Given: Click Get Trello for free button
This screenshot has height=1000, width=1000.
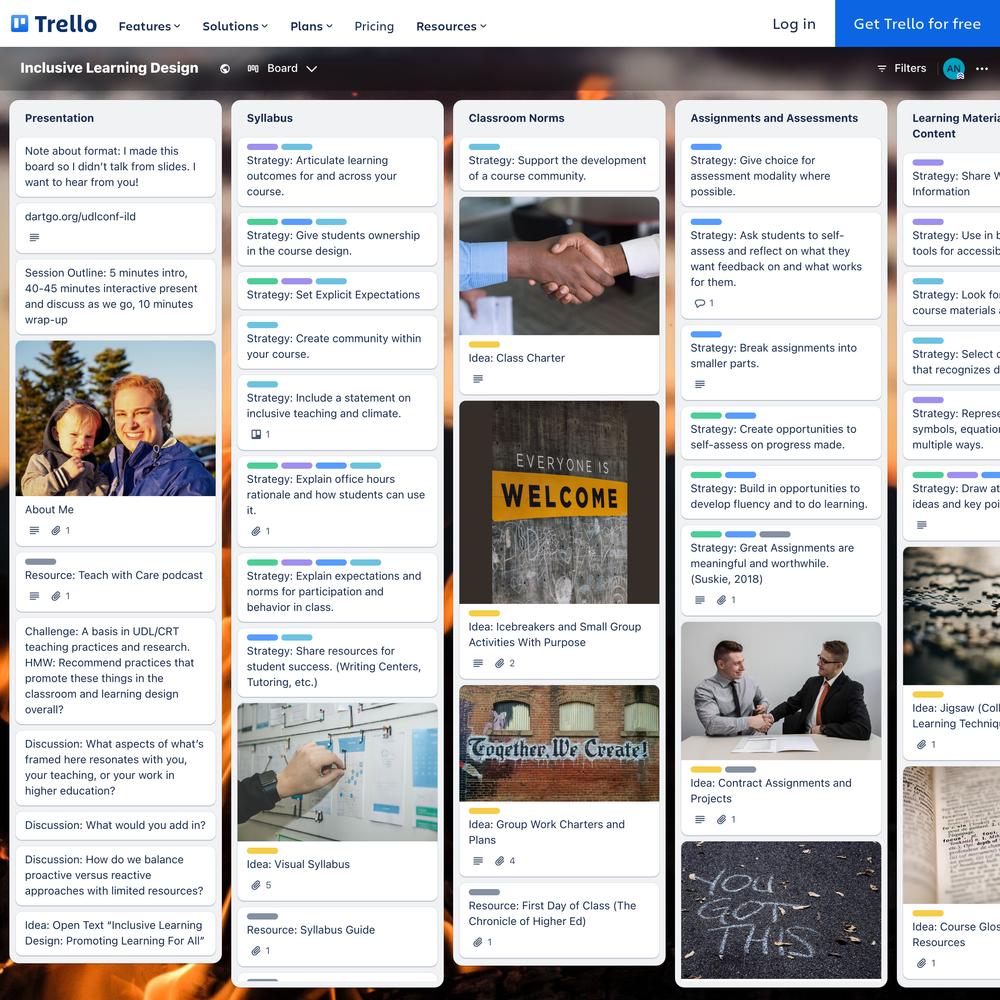Looking at the screenshot, I should tap(917, 24).
